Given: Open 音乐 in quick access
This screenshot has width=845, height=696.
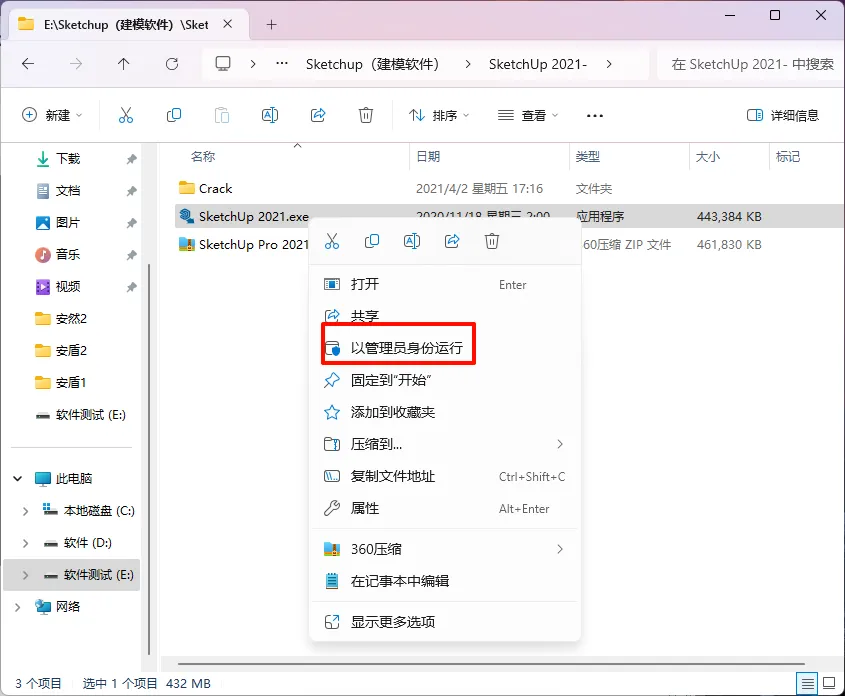Looking at the screenshot, I should click(67, 254).
